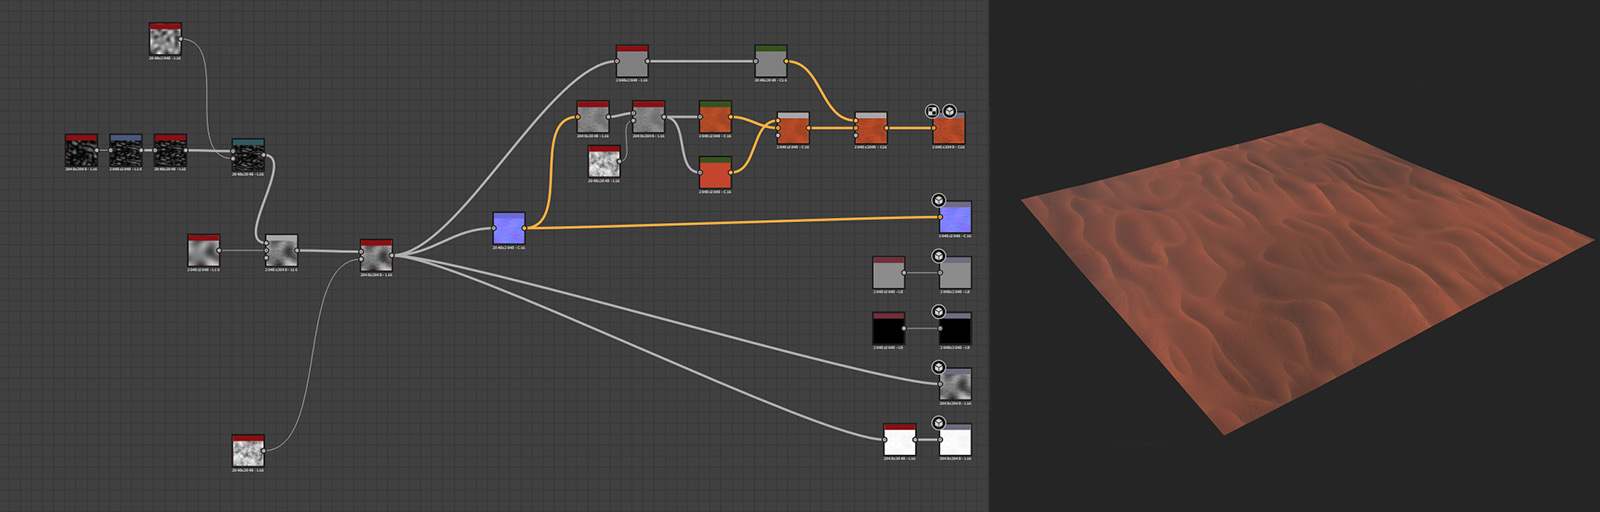Viewport: 1600px width, 512px height.
Task: Select the red-header uniform black node
Action: pos(888,328)
